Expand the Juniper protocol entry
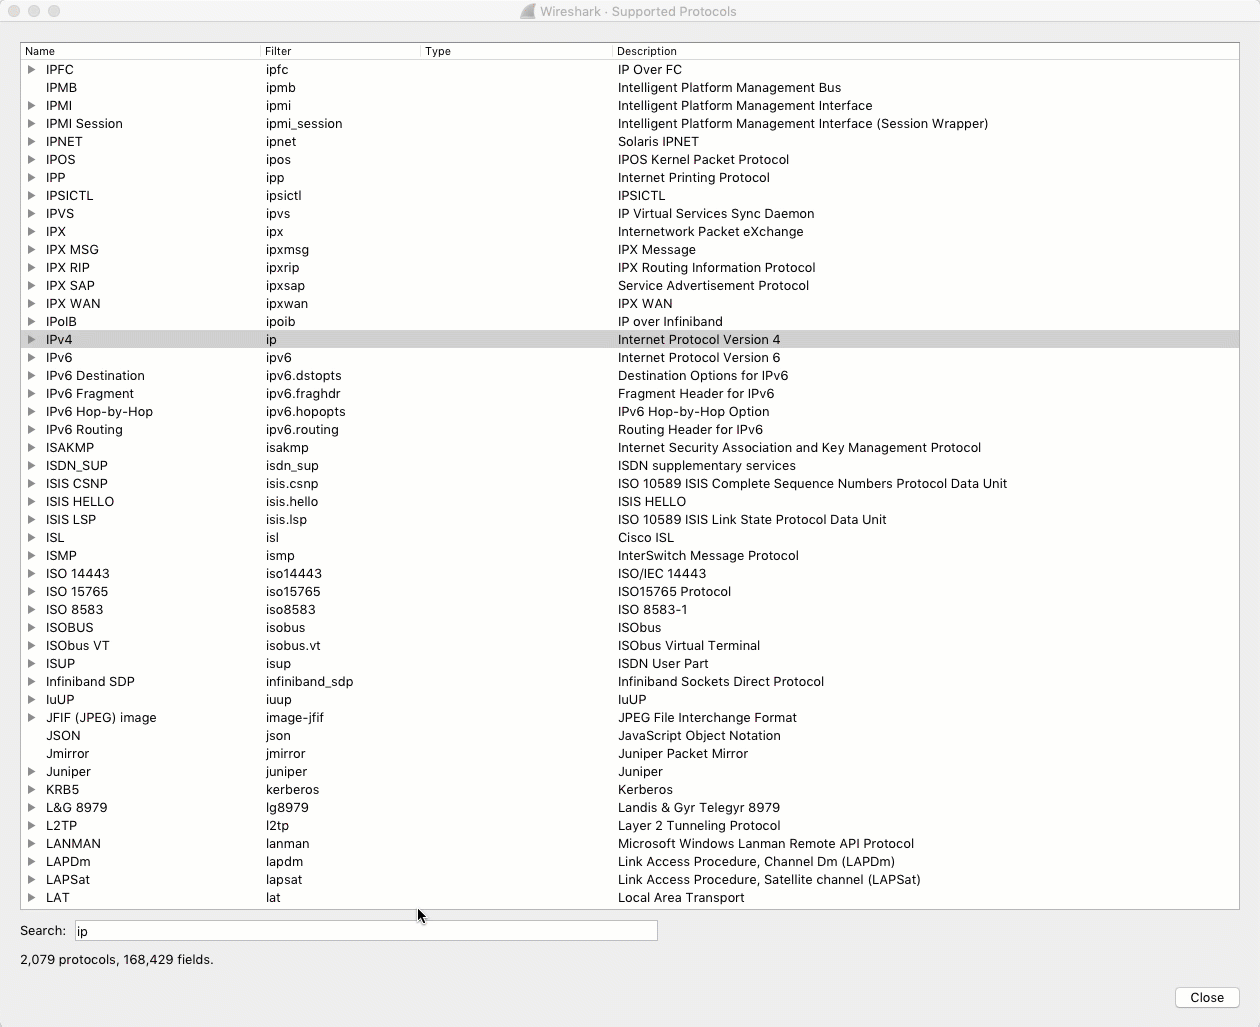Screen dimensions: 1260x1027 (32, 771)
